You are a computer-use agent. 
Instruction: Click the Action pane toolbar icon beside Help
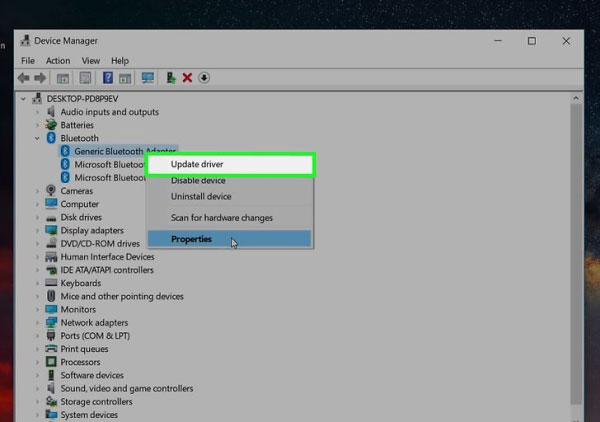click(x=125, y=78)
